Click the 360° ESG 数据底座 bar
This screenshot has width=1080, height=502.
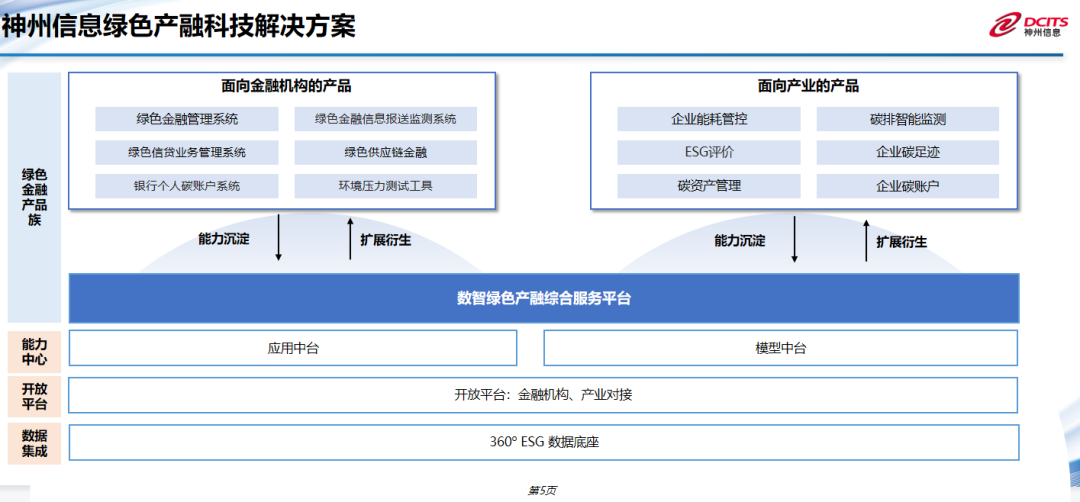click(x=543, y=442)
